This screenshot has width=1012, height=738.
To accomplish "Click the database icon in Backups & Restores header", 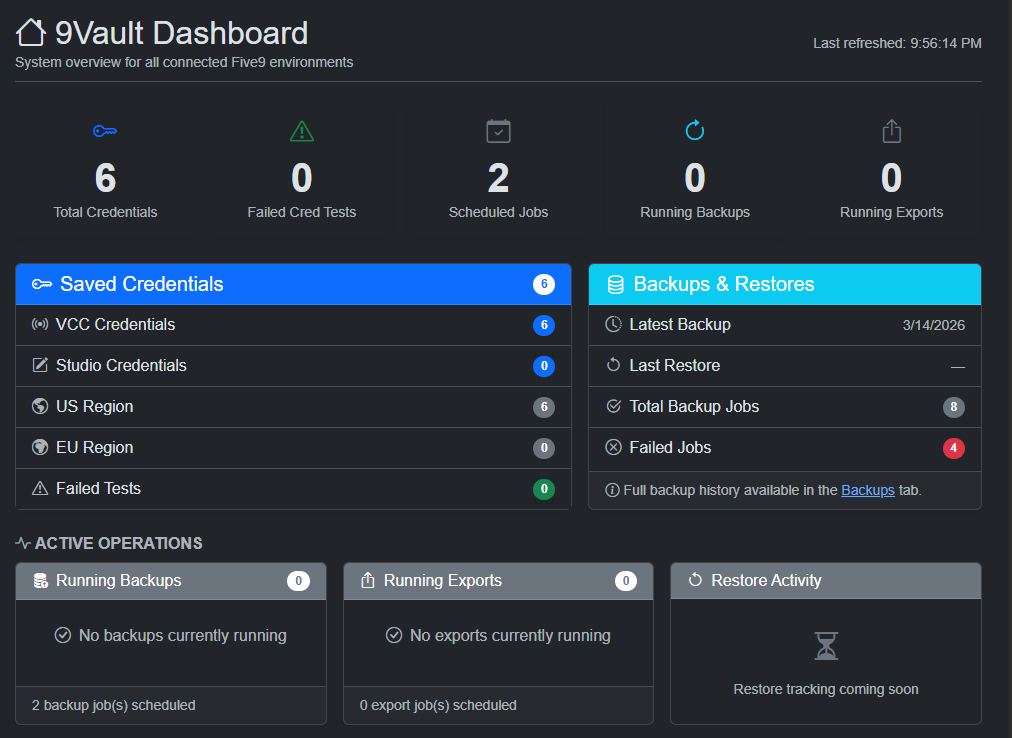I will [x=614, y=284].
